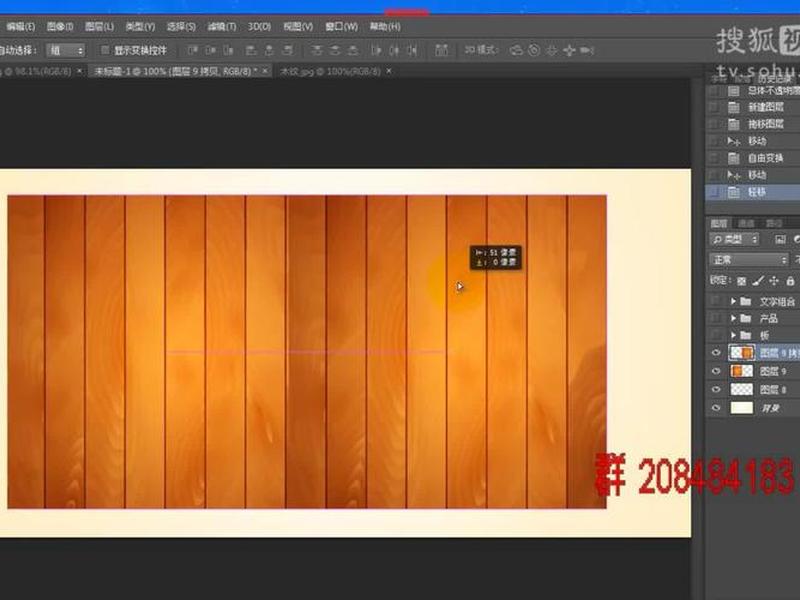Click the align top edges icon
Viewport: 800px width, 600px height.
[x=193, y=50]
